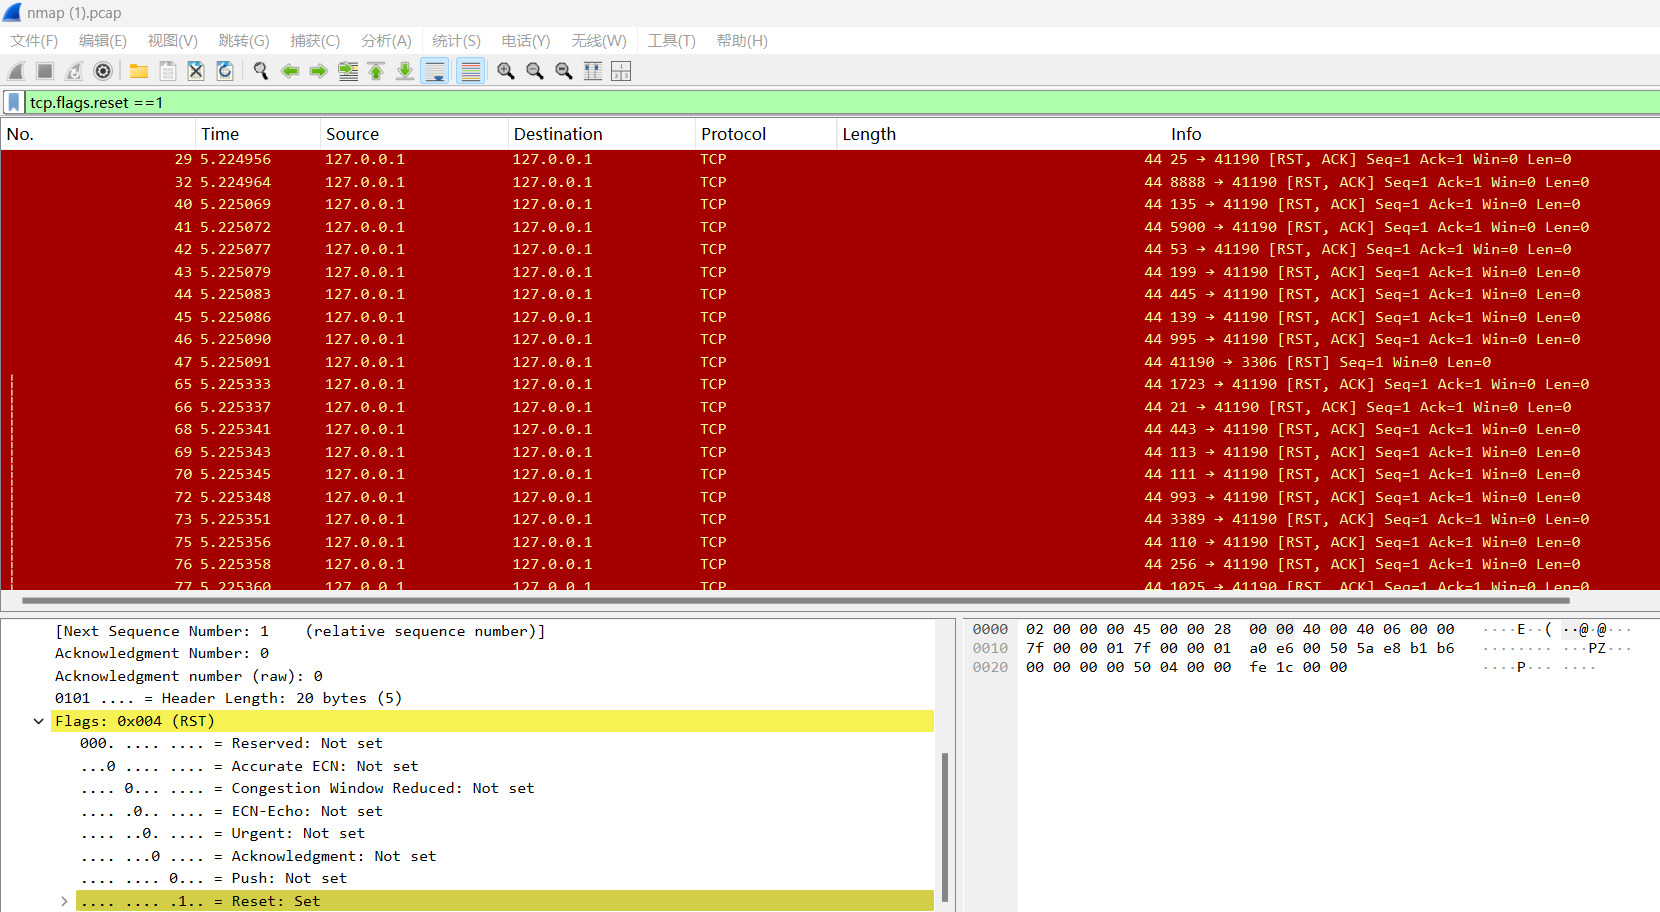1660x912 pixels.
Task: Select packet 41 from port 5900
Action: (x=830, y=227)
